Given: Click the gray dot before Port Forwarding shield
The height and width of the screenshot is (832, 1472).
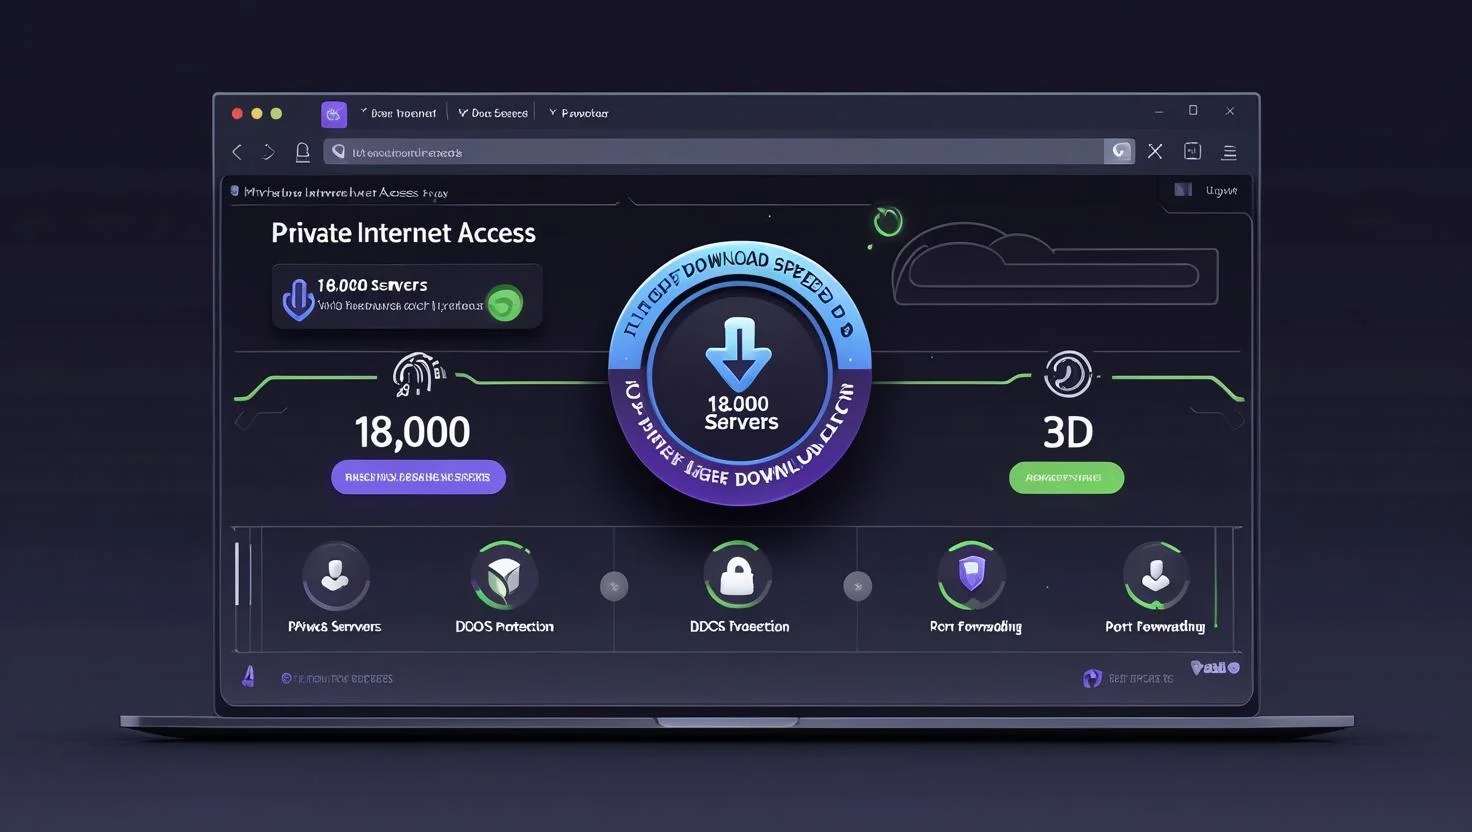Looking at the screenshot, I should (857, 587).
